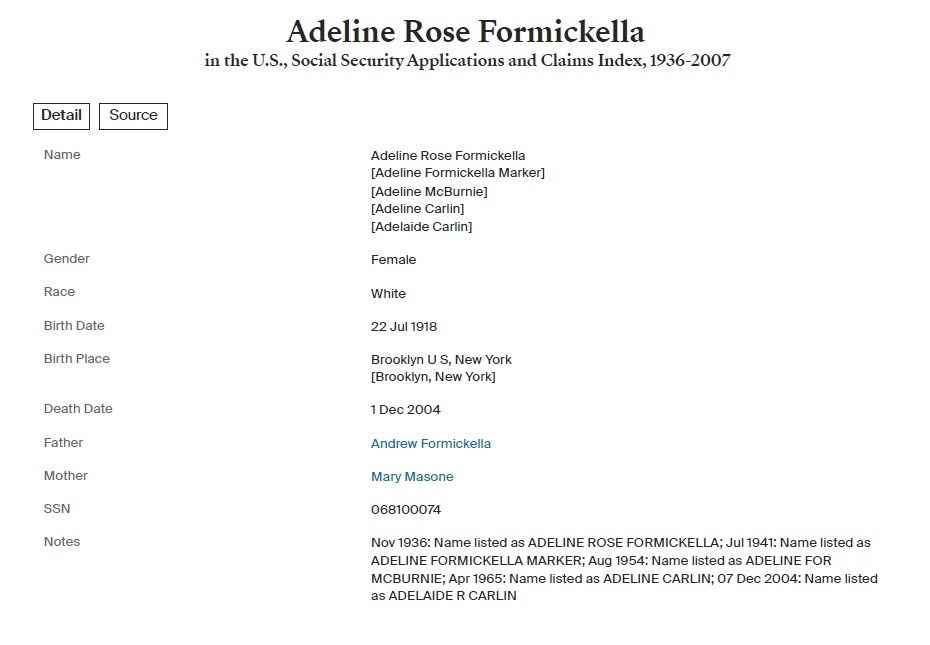
Task: Click the Notes field label
Action: click(62, 542)
